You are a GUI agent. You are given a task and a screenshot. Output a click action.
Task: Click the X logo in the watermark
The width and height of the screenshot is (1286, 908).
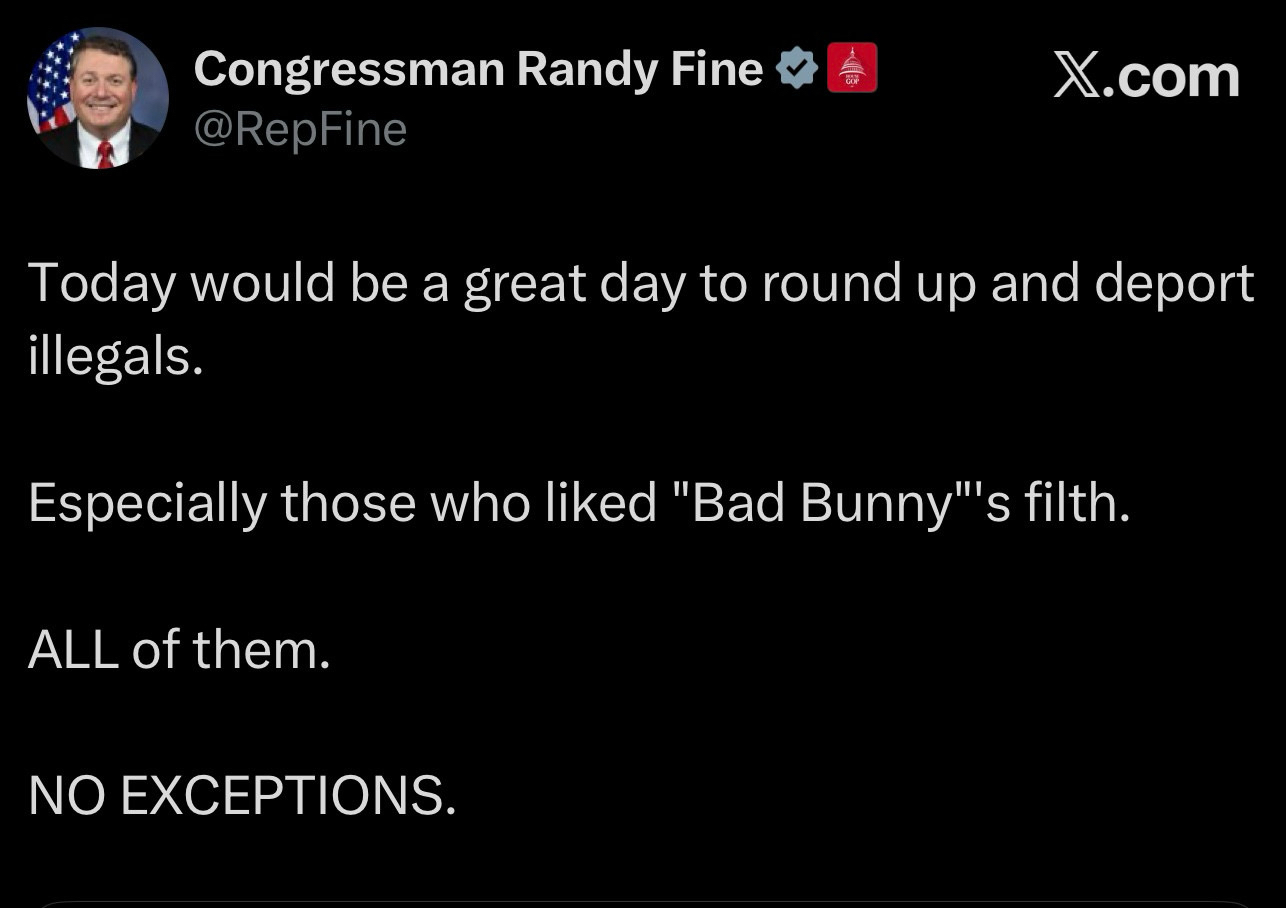1078,76
